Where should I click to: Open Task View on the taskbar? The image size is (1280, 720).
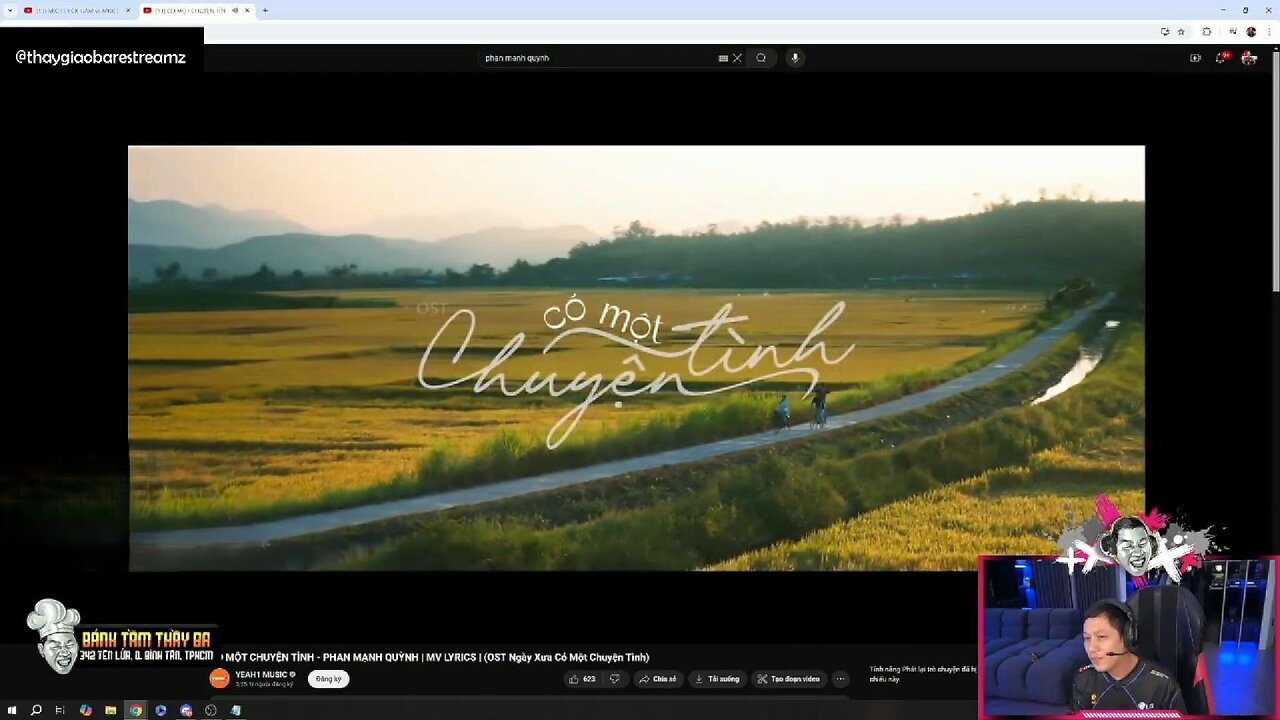tap(60, 710)
